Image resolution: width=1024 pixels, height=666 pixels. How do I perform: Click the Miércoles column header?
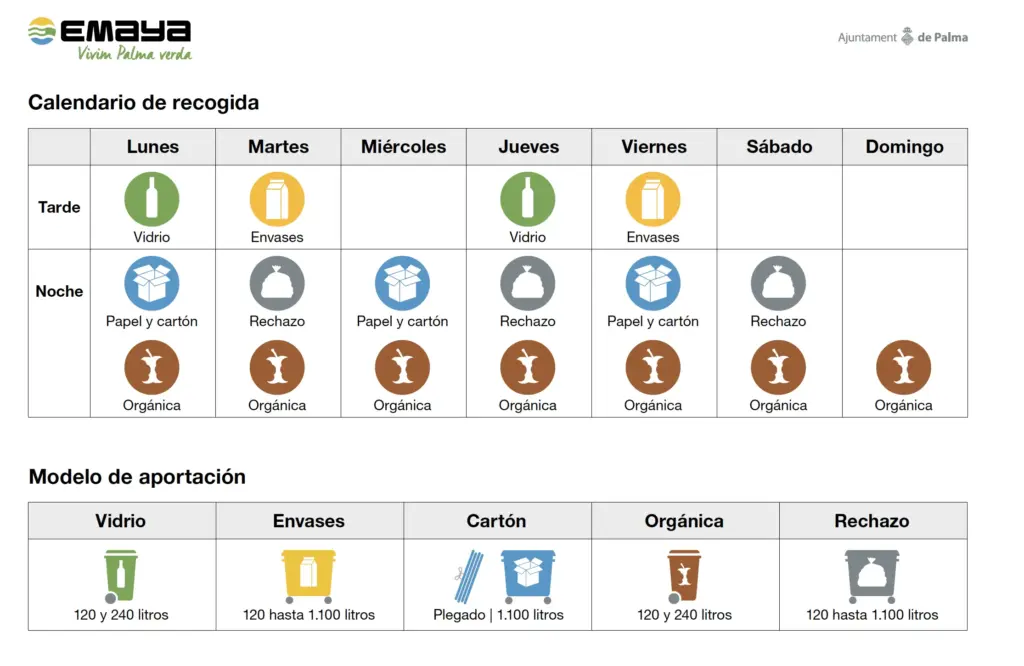tap(403, 147)
